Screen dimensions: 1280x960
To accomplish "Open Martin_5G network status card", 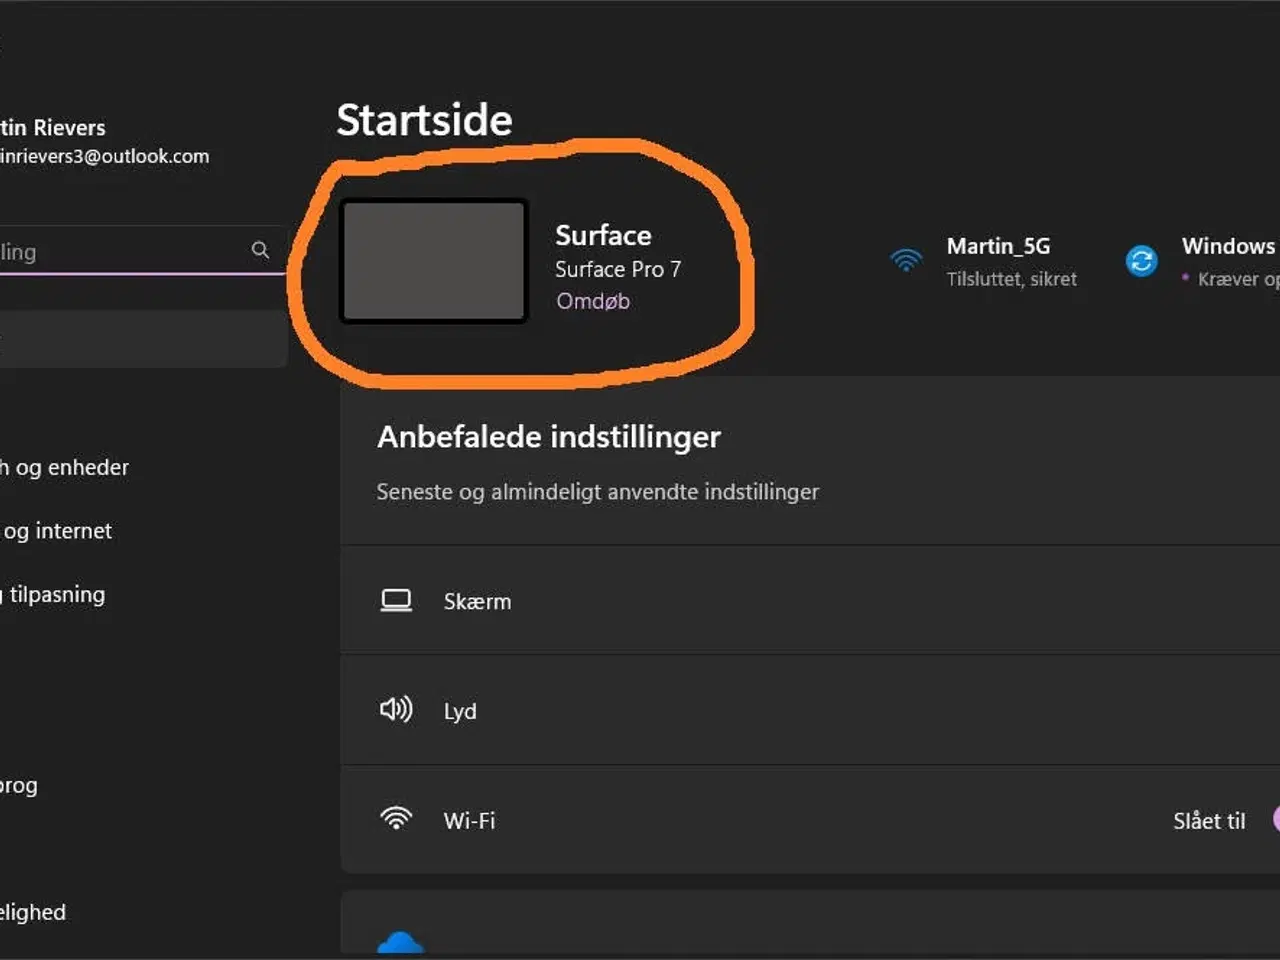I will coord(984,261).
